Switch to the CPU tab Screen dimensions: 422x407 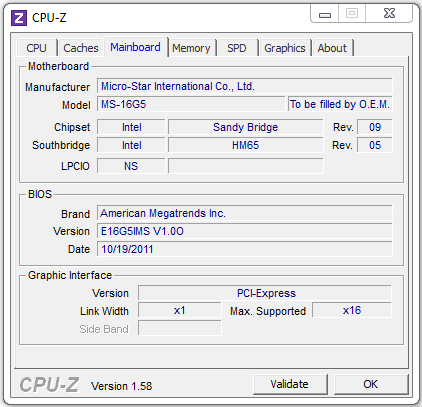(x=36, y=48)
